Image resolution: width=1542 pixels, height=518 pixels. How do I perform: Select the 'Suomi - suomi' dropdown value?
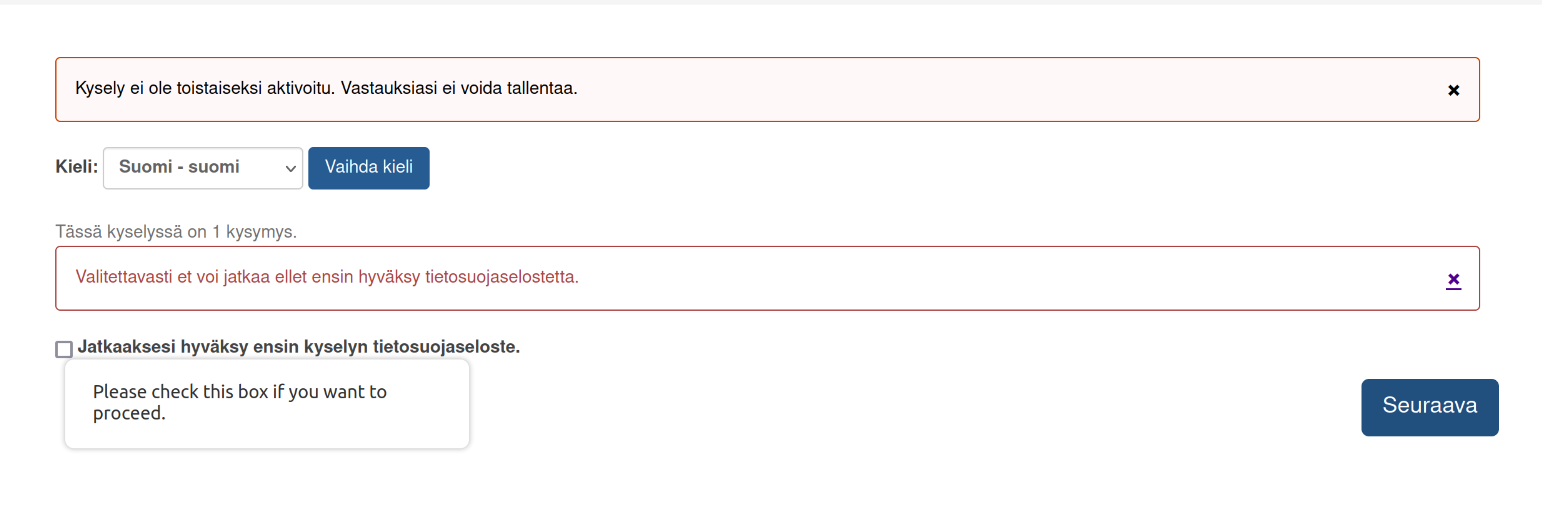click(x=180, y=168)
